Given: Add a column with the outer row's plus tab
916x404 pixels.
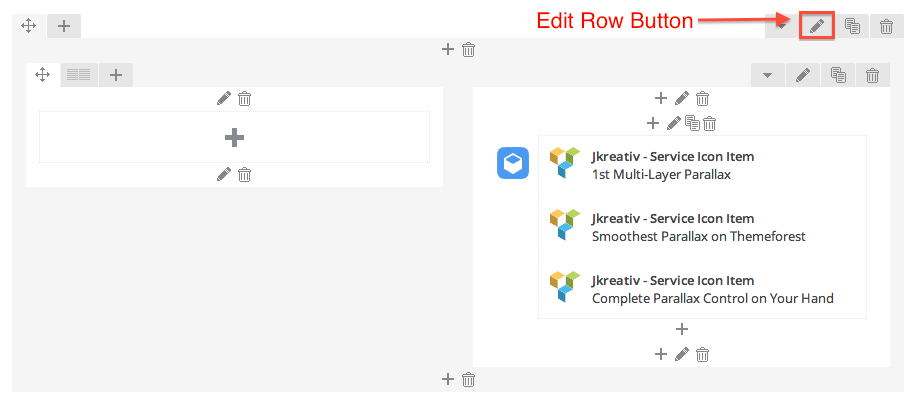Looking at the screenshot, I should (63, 26).
